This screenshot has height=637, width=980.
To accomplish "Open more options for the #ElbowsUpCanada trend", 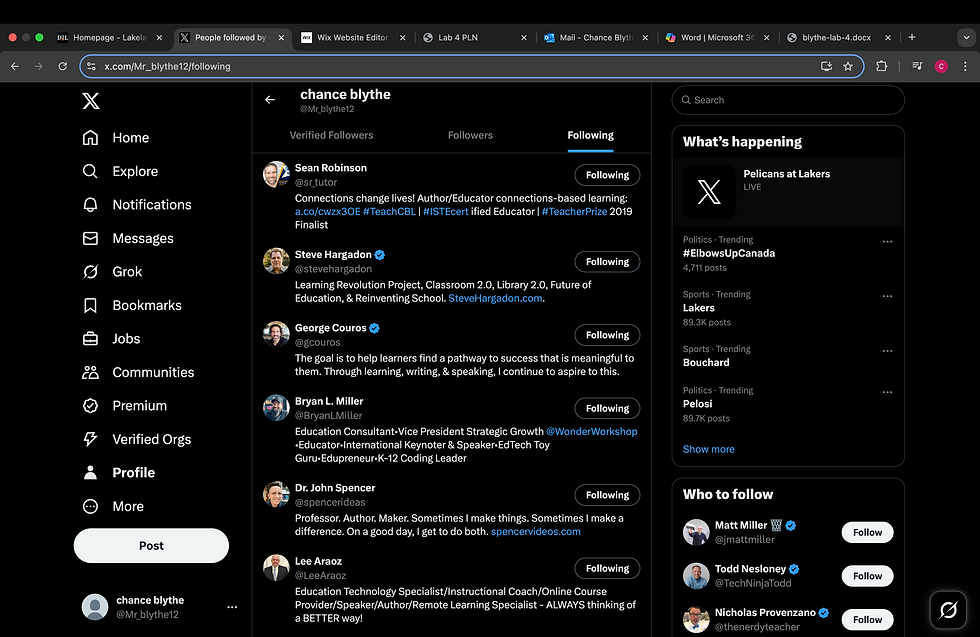I will tap(887, 241).
